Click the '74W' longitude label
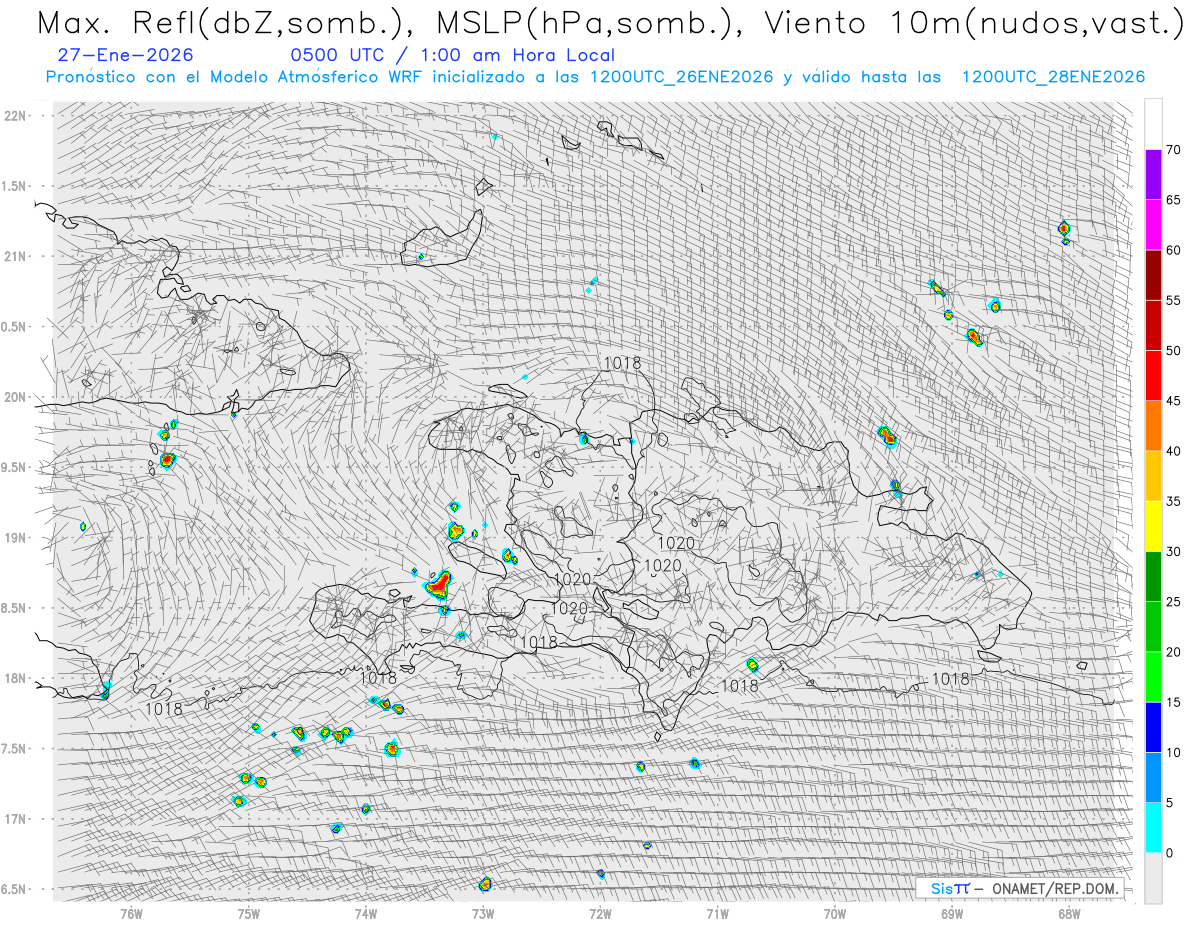 pyautogui.click(x=366, y=913)
